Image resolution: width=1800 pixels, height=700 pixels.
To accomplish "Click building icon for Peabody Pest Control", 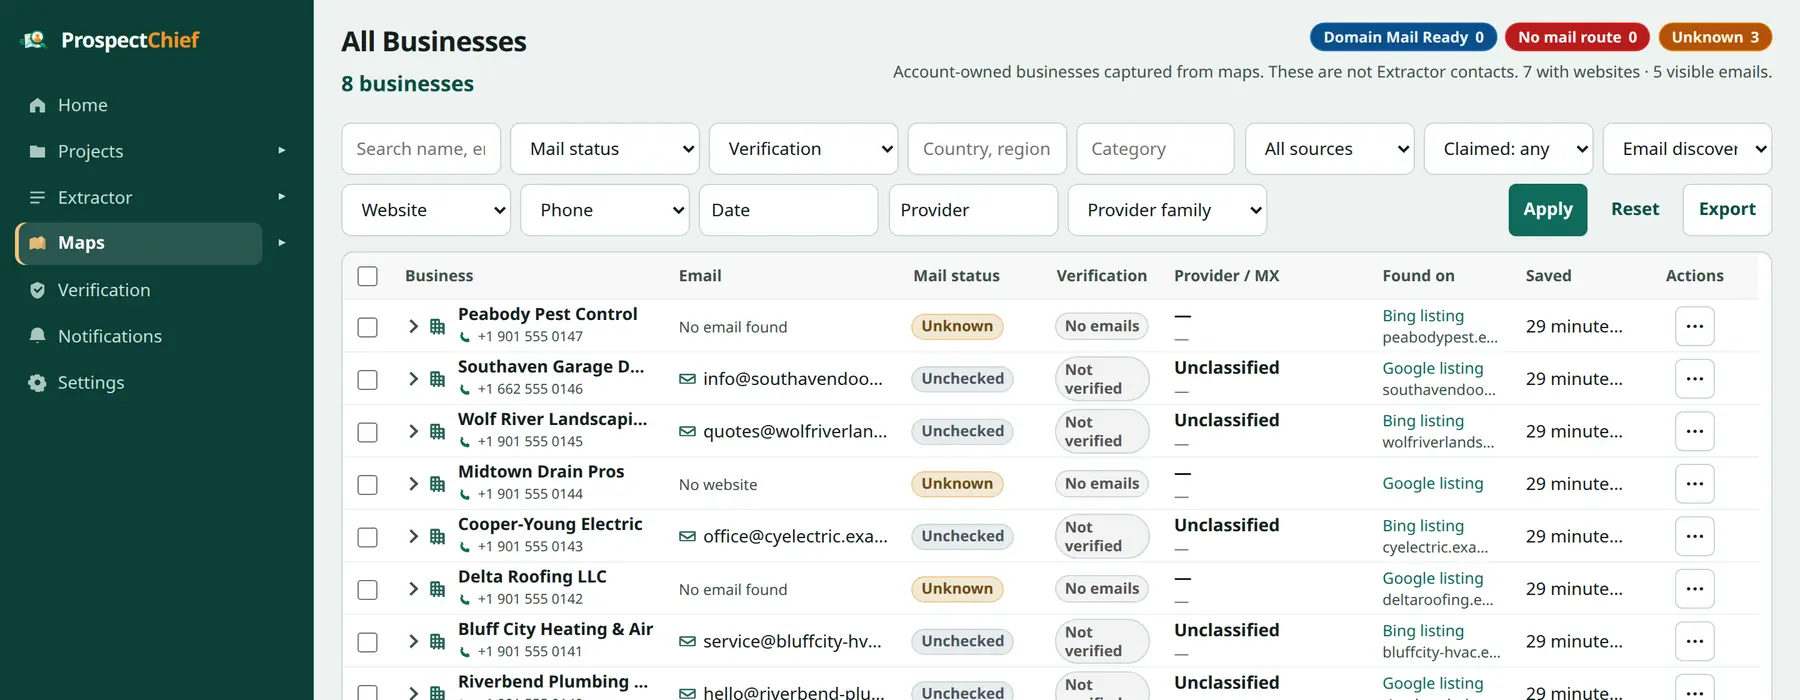I will point(437,326).
